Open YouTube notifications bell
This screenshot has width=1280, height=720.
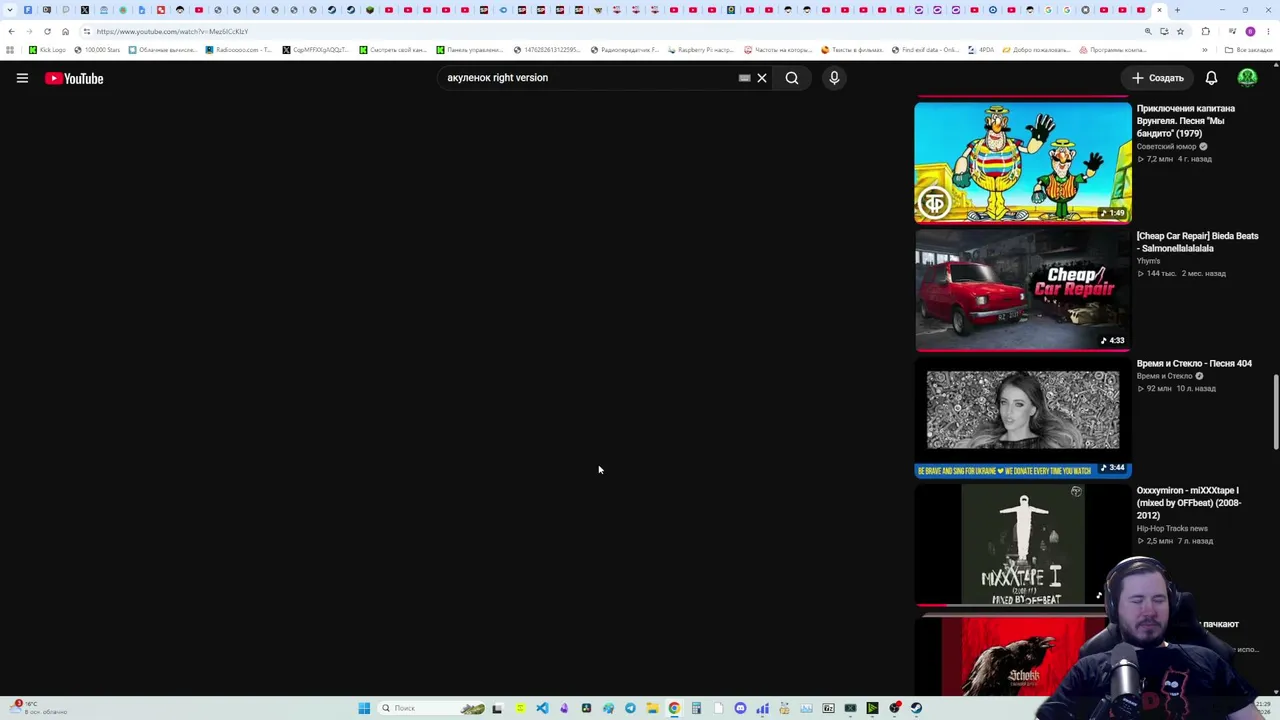point(1211,78)
